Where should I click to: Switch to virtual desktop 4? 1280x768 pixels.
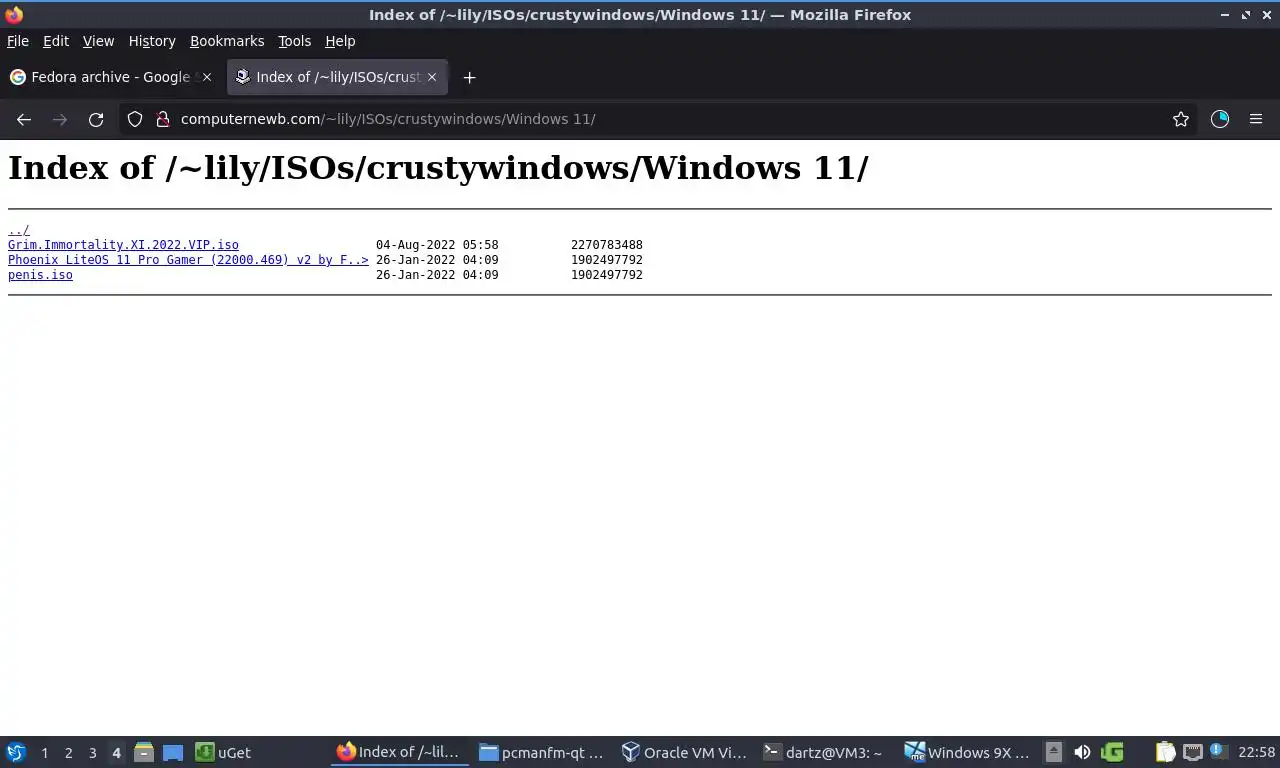click(x=116, y=753)
